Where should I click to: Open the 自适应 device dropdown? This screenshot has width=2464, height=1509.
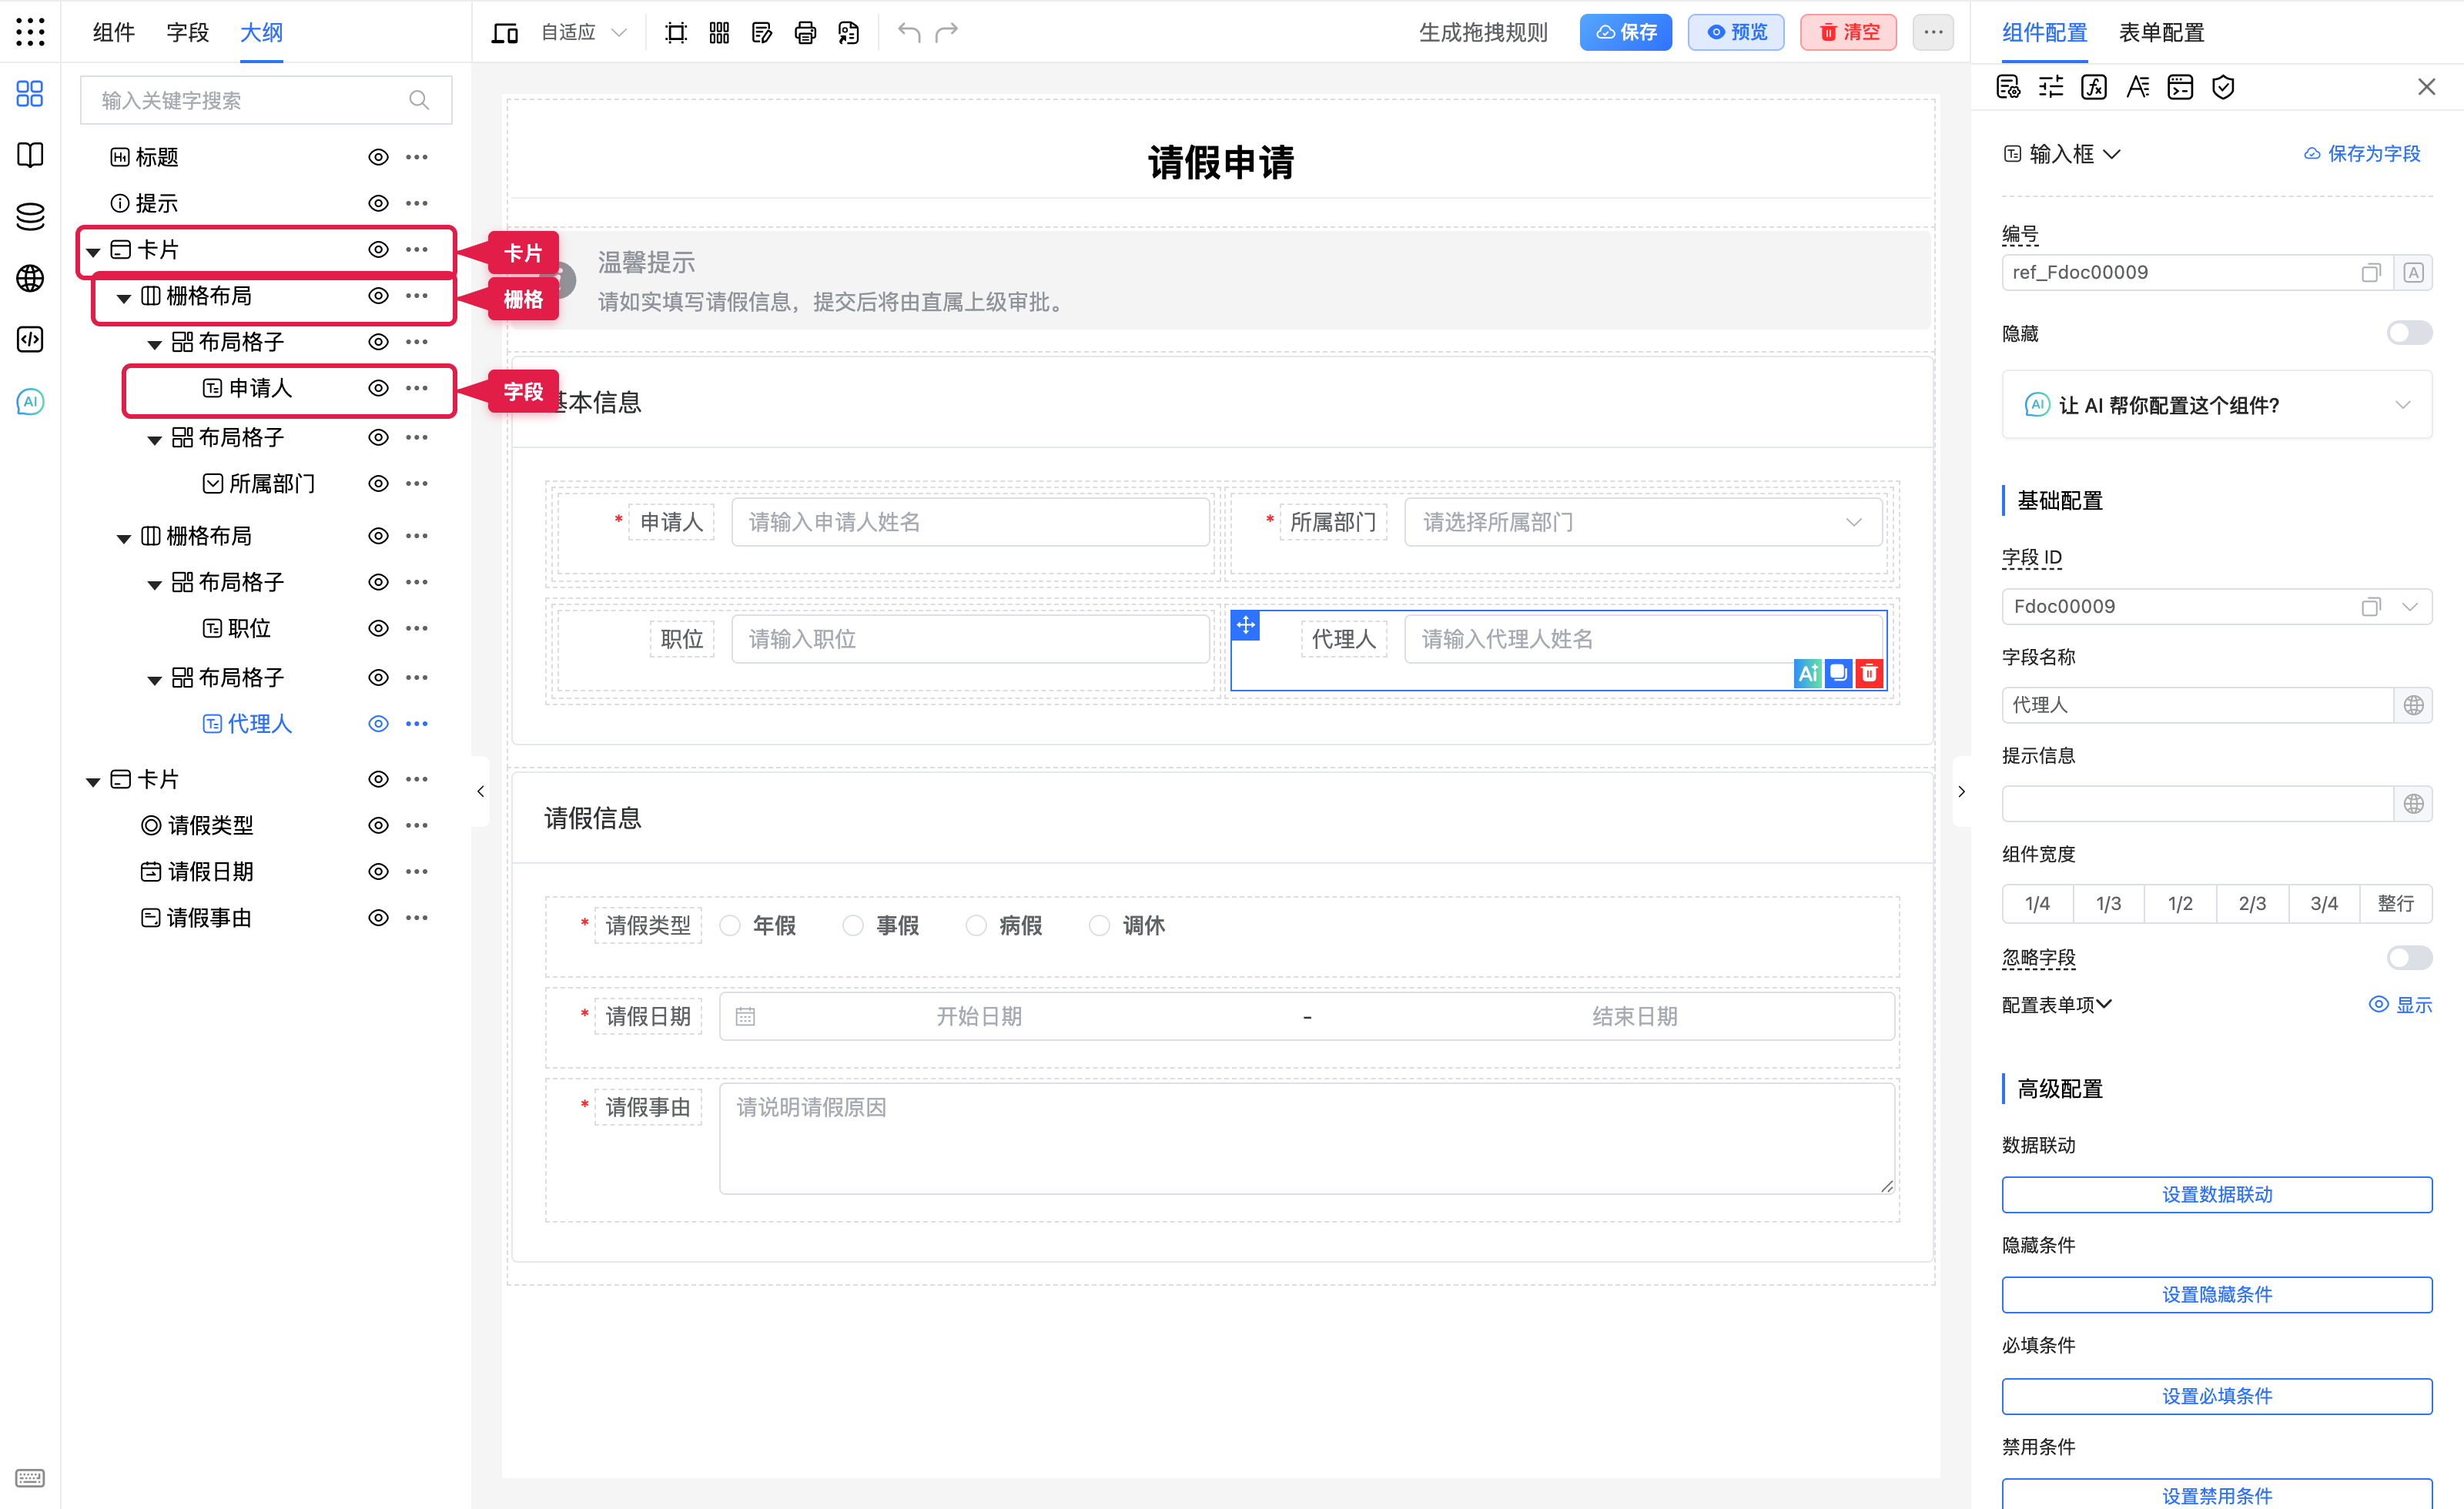pyautogui.click(x=584, y=33)
